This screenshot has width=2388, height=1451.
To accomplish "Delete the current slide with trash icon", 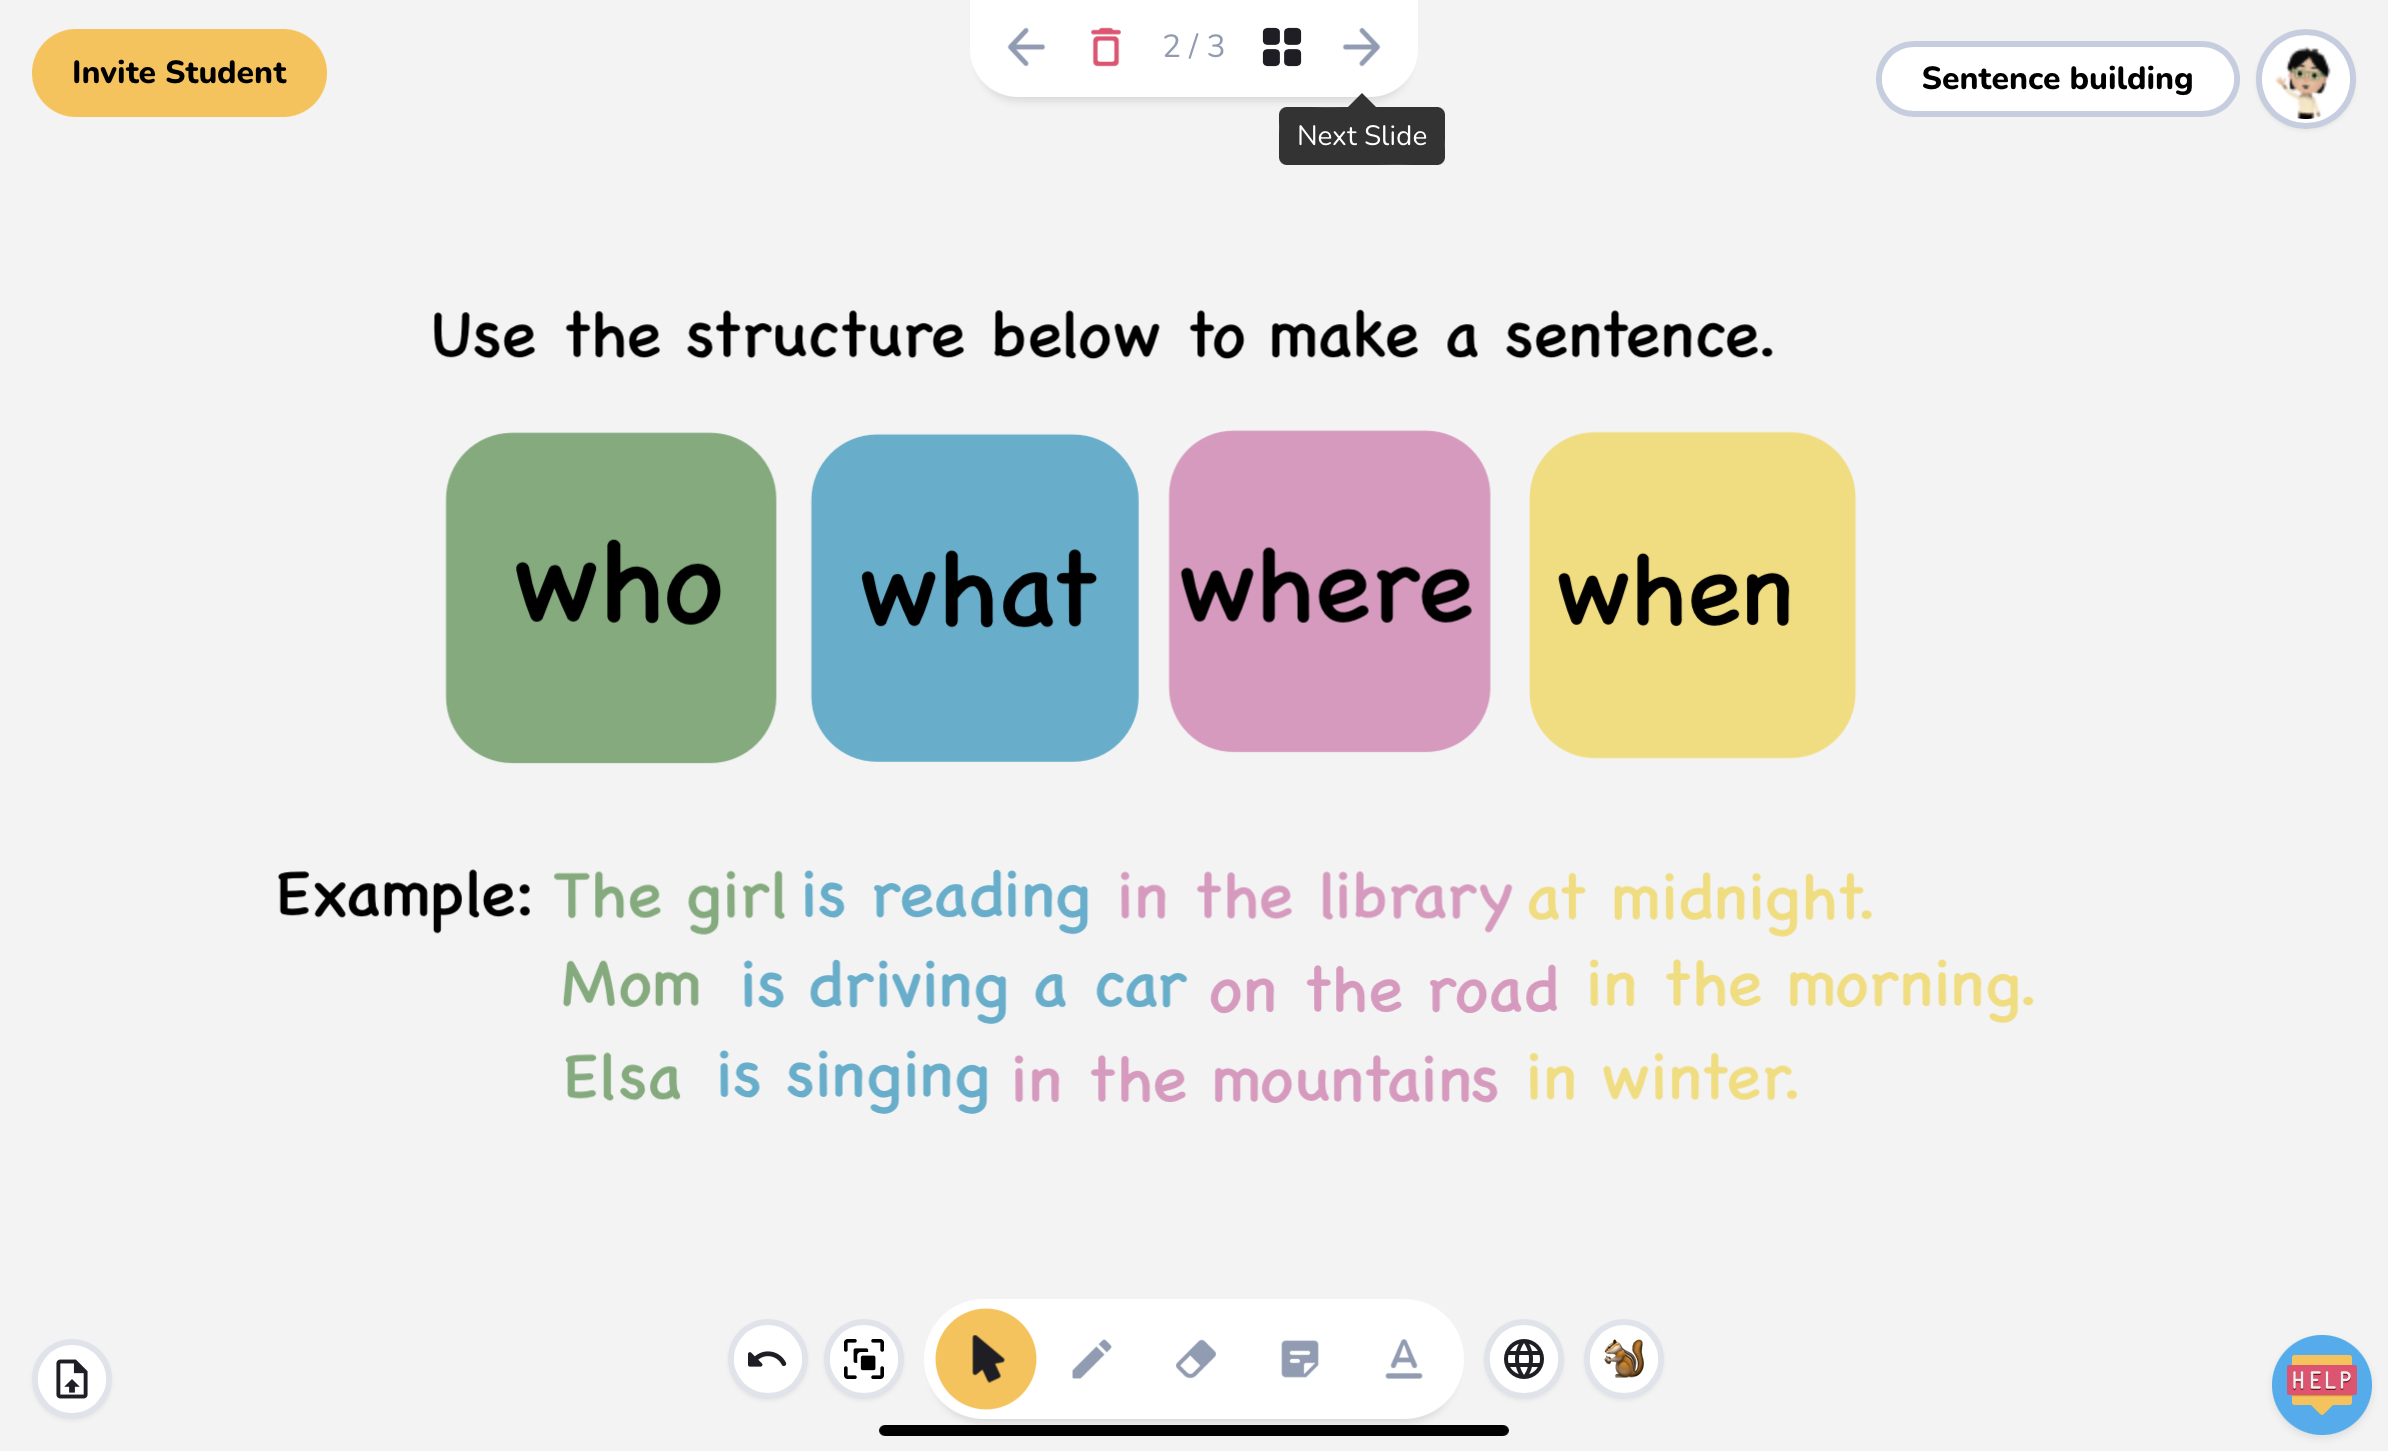I will pyautogui.click(x=1106, y=47).
